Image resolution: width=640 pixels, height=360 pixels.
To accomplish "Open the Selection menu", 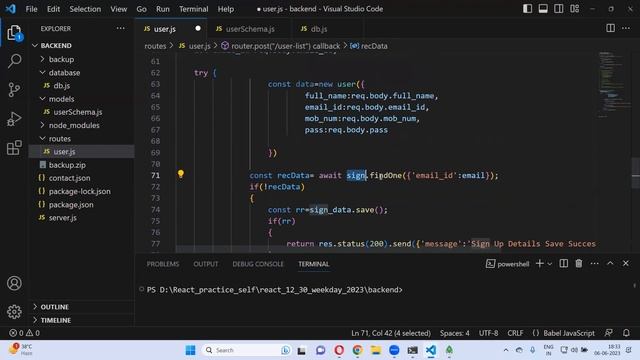I will [x=85, y=9].
